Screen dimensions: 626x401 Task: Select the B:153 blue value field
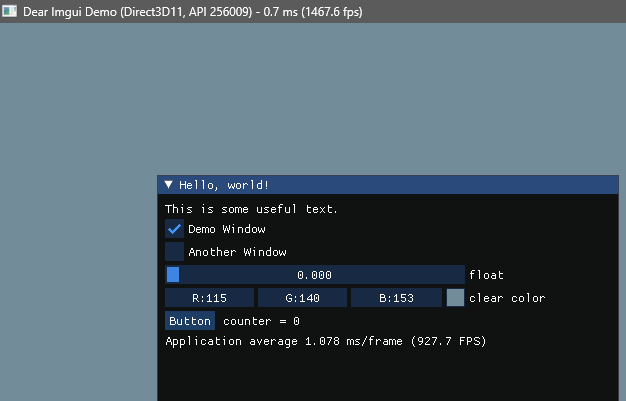[396, 298]
